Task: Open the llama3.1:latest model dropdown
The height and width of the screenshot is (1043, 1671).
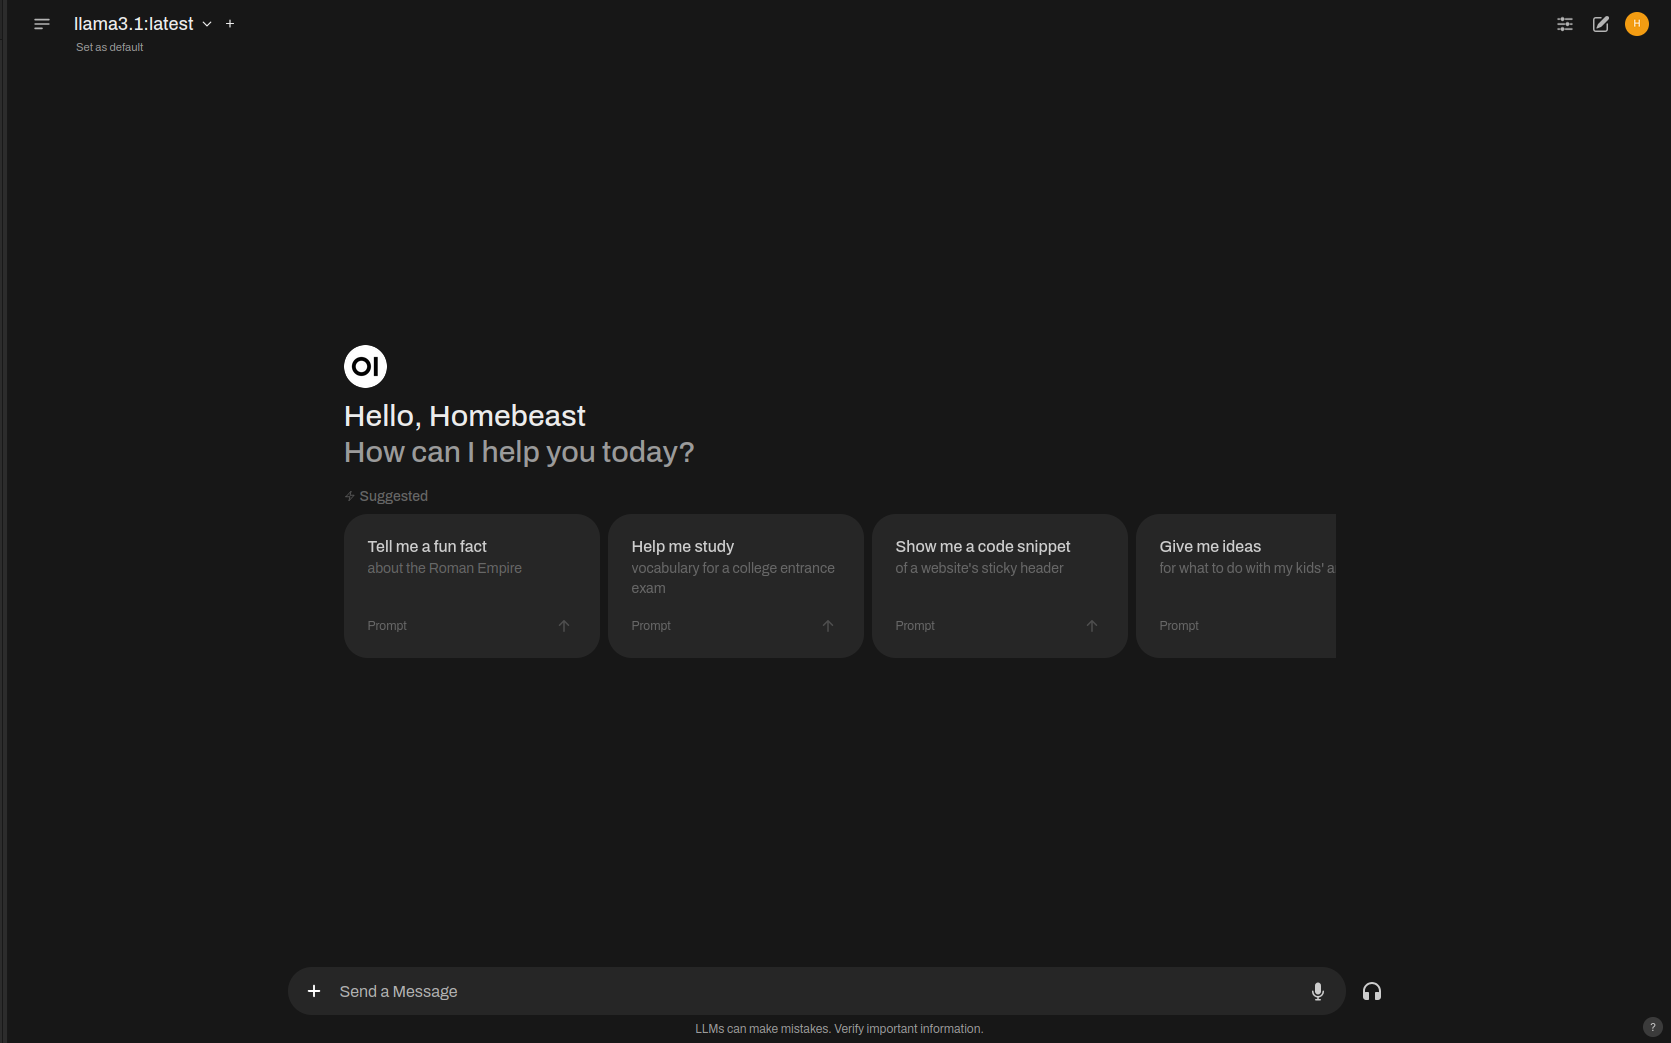Action: click(143, 23)
